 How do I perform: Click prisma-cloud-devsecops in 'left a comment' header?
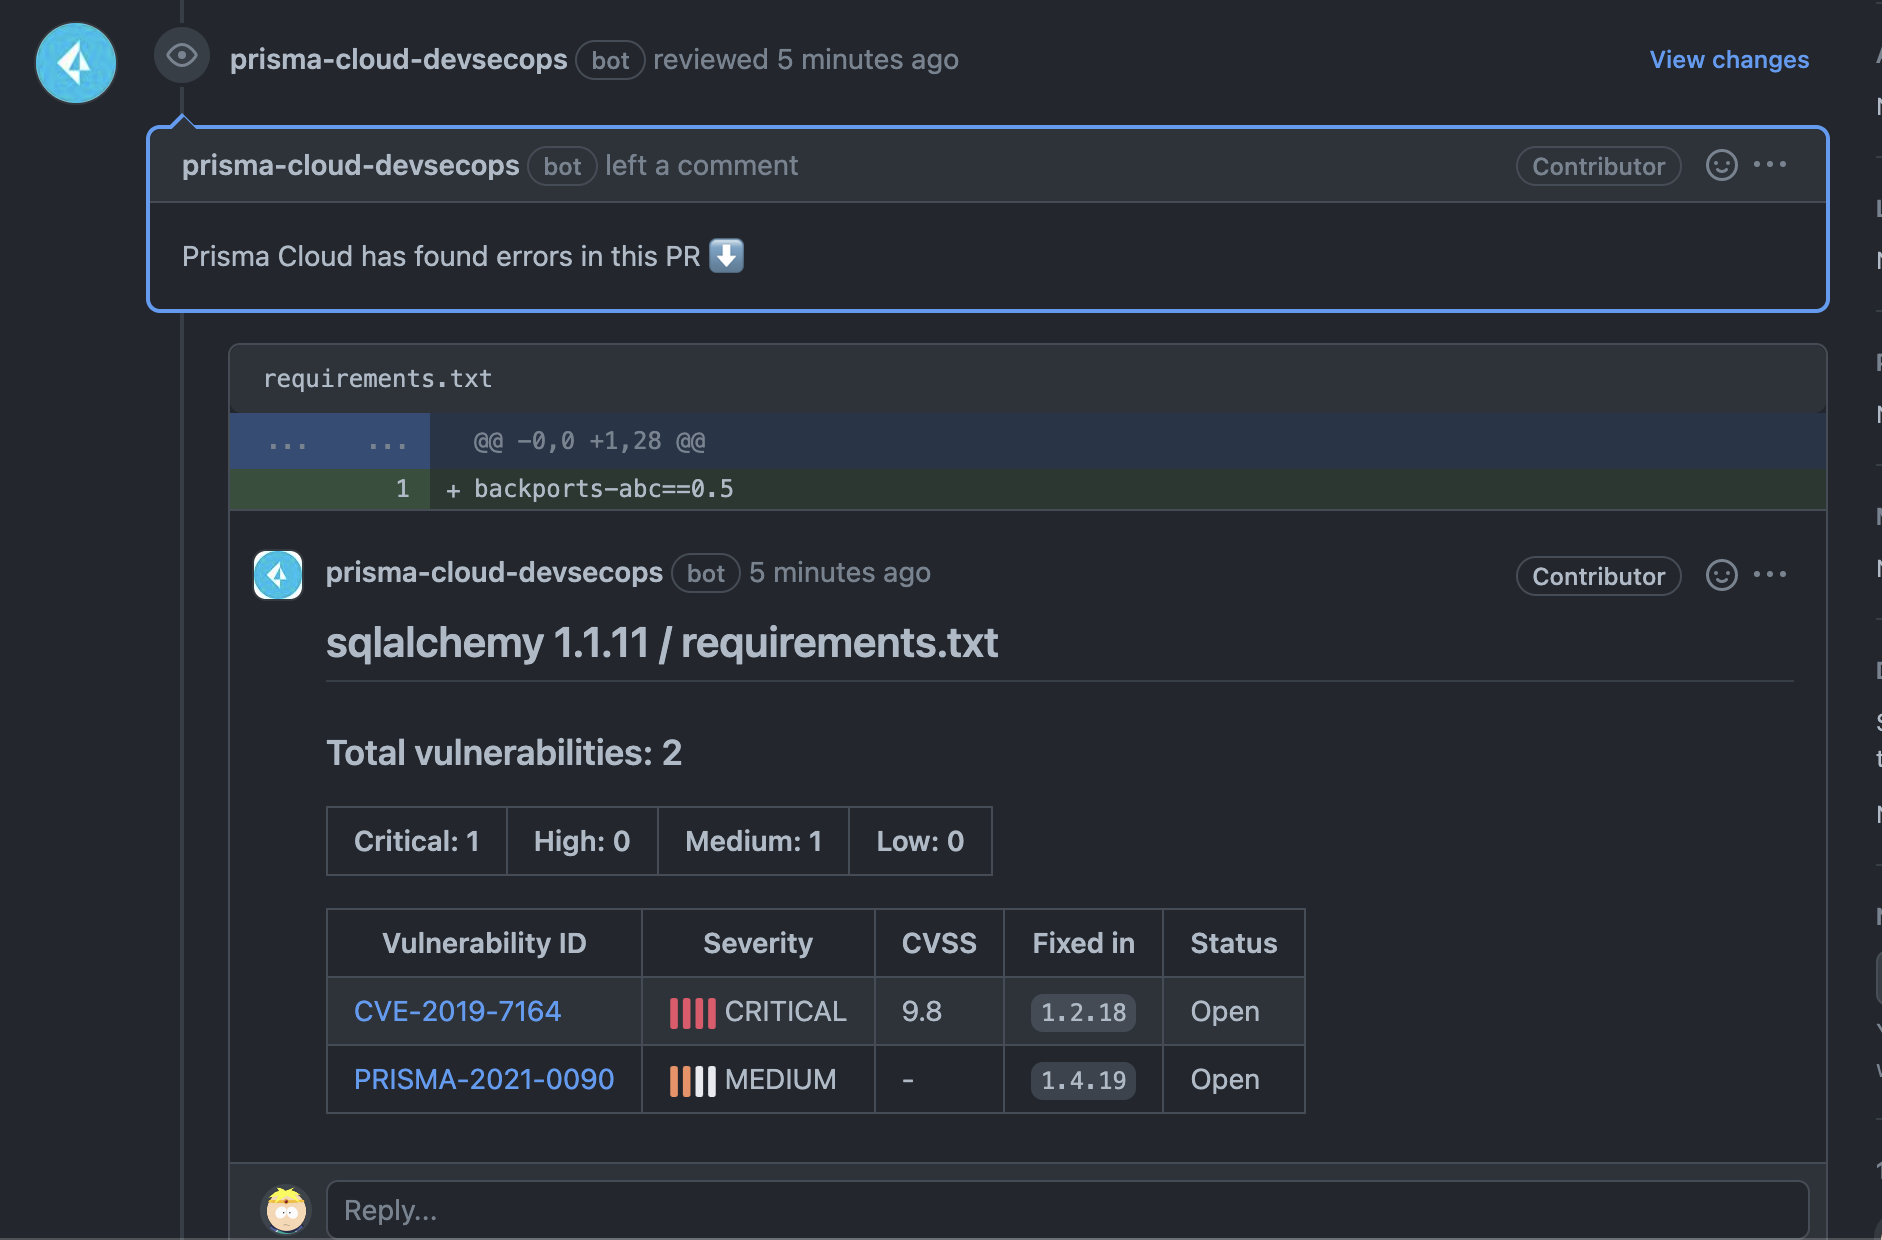(x=350, y=166)
